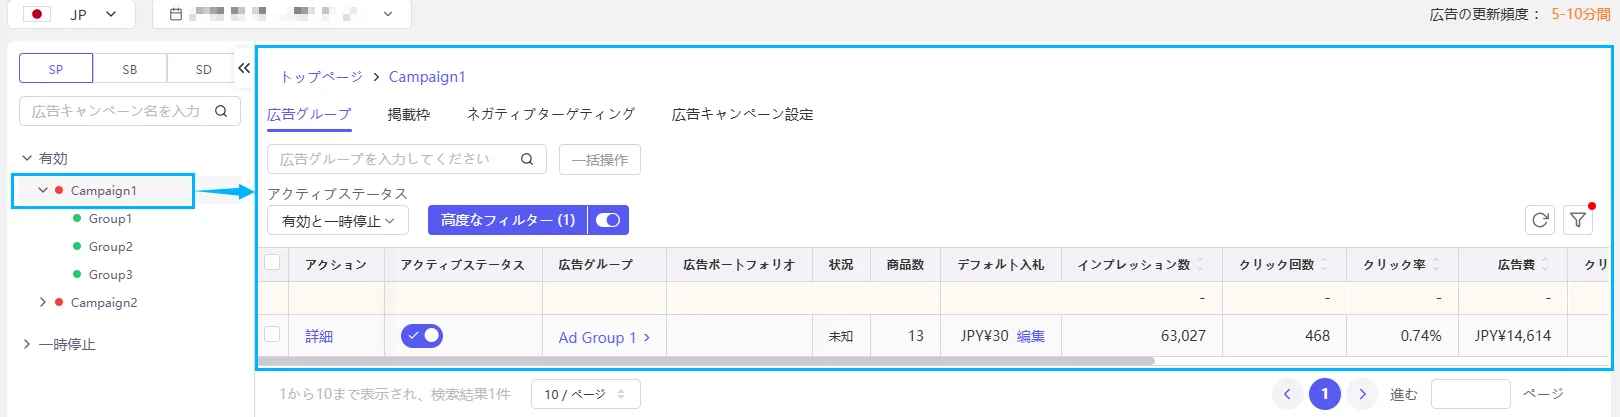Click the 一括操作 button
The width and height of the screenshot is (1620, 417).
600,160
